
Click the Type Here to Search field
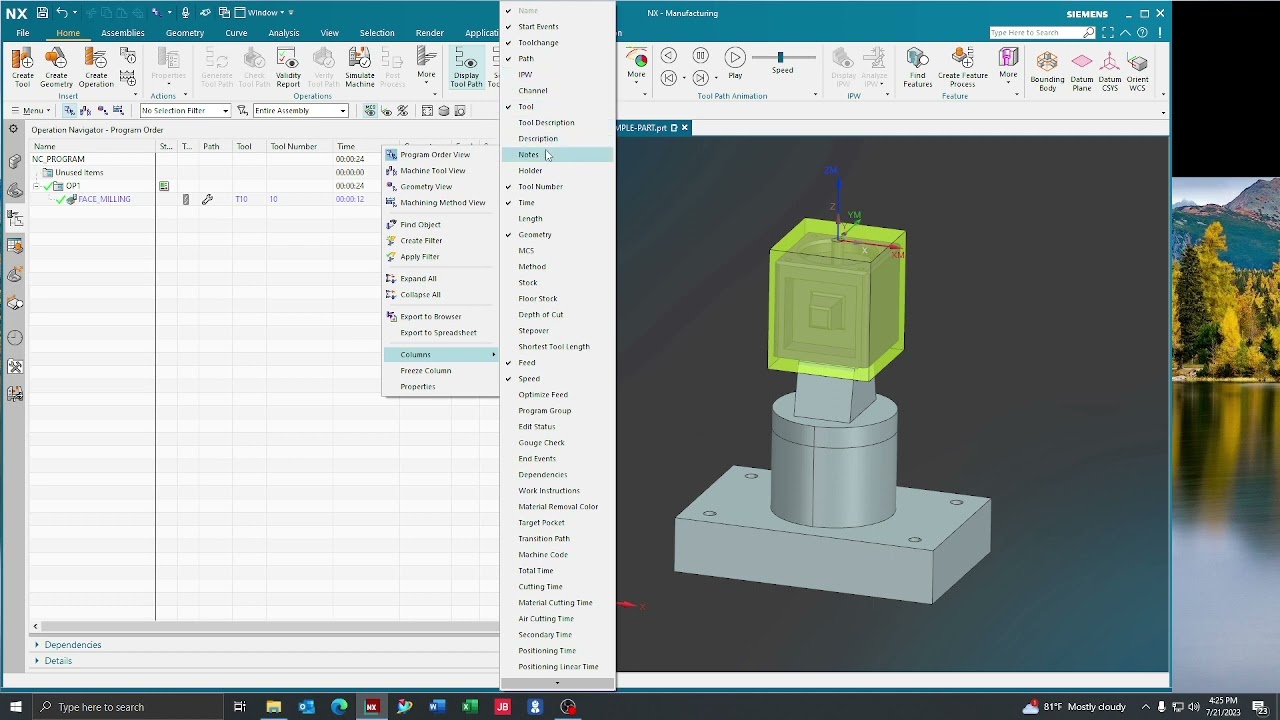pos(1036,33)
